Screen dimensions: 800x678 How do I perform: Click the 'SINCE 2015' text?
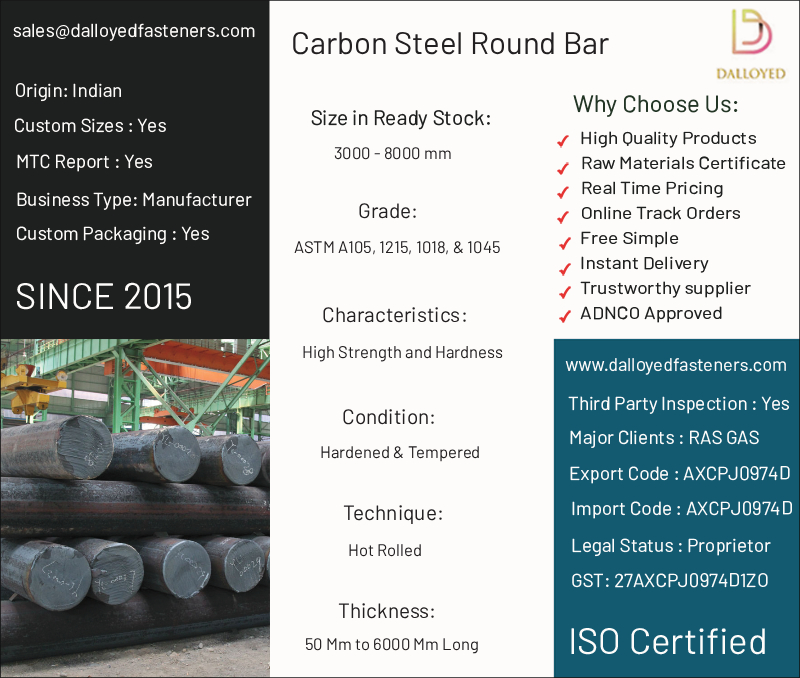(104, 296)
